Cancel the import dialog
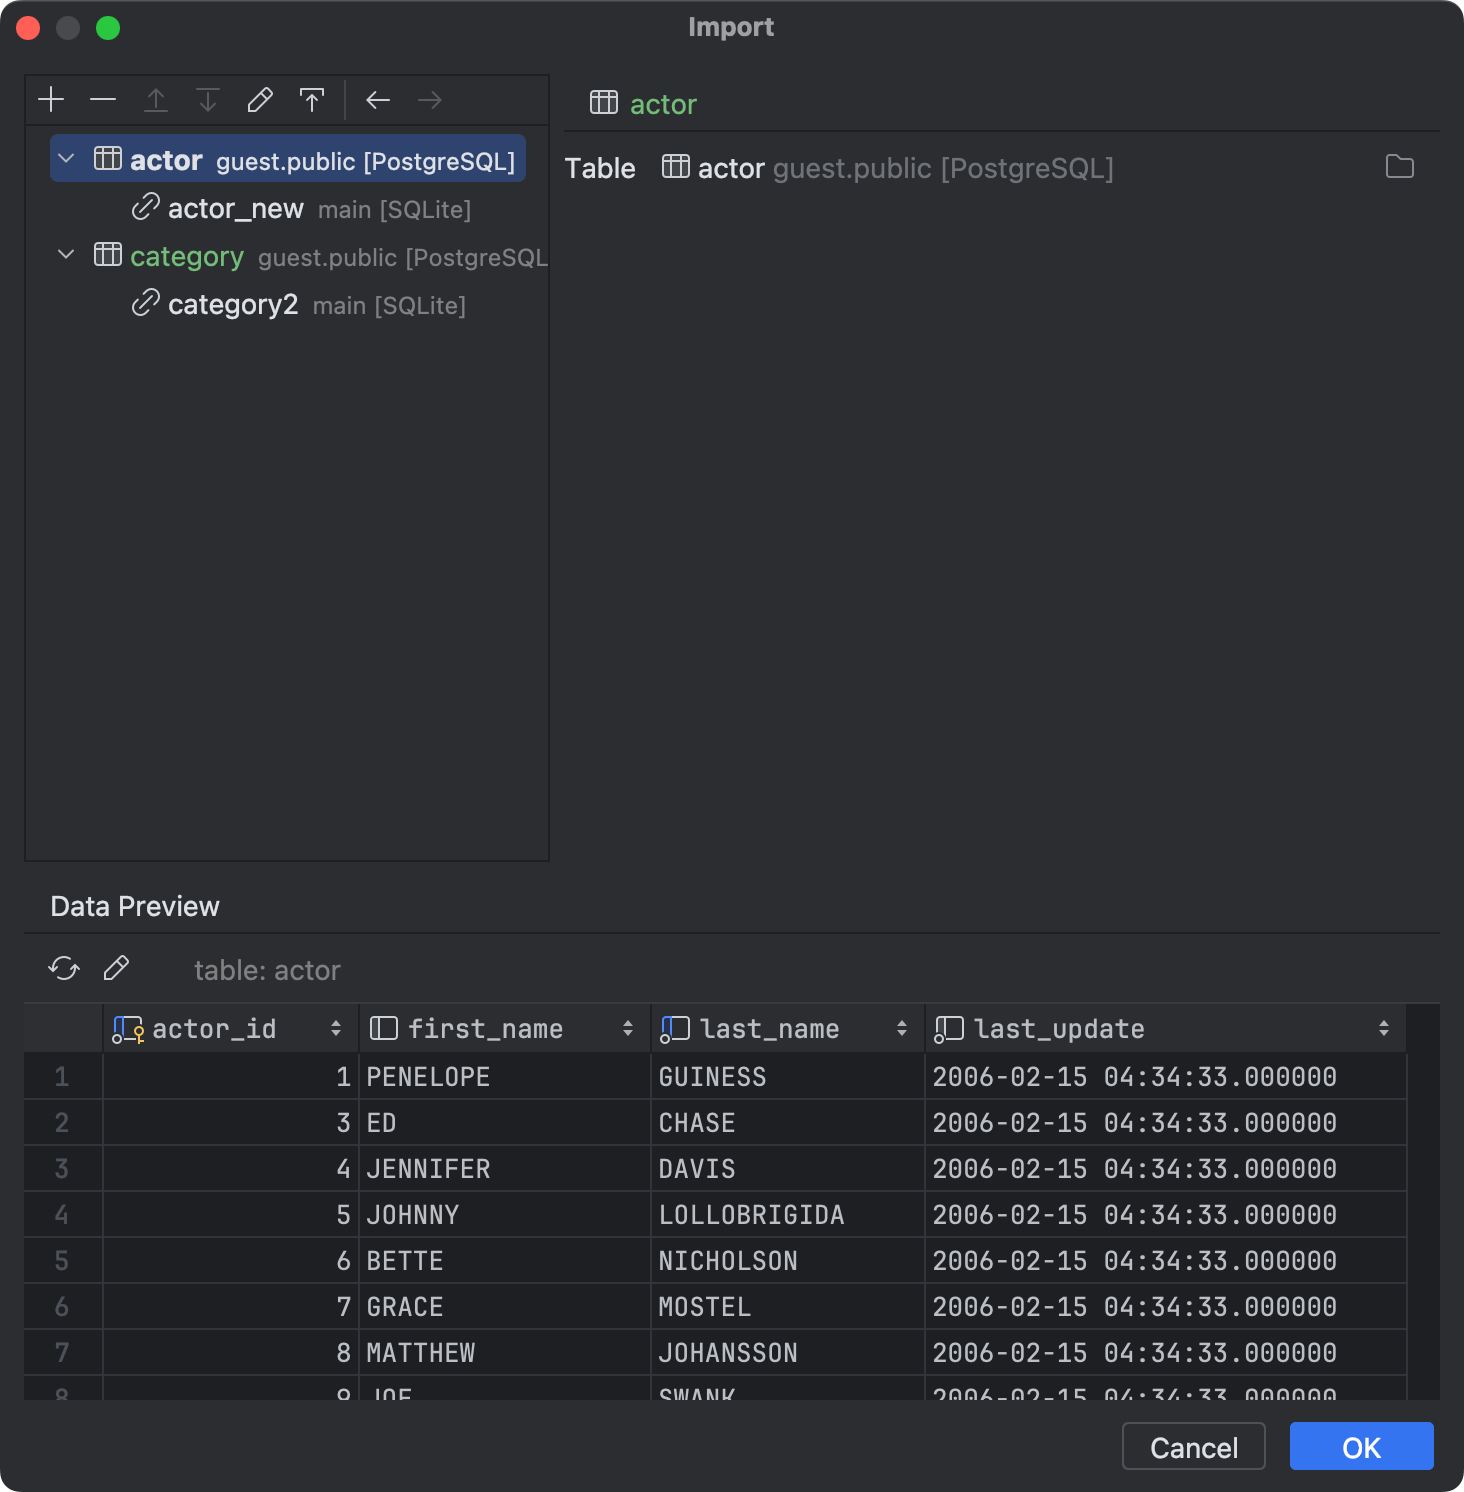The height and width of the screenshot is (1492, 1464). pos(1193,1446)
